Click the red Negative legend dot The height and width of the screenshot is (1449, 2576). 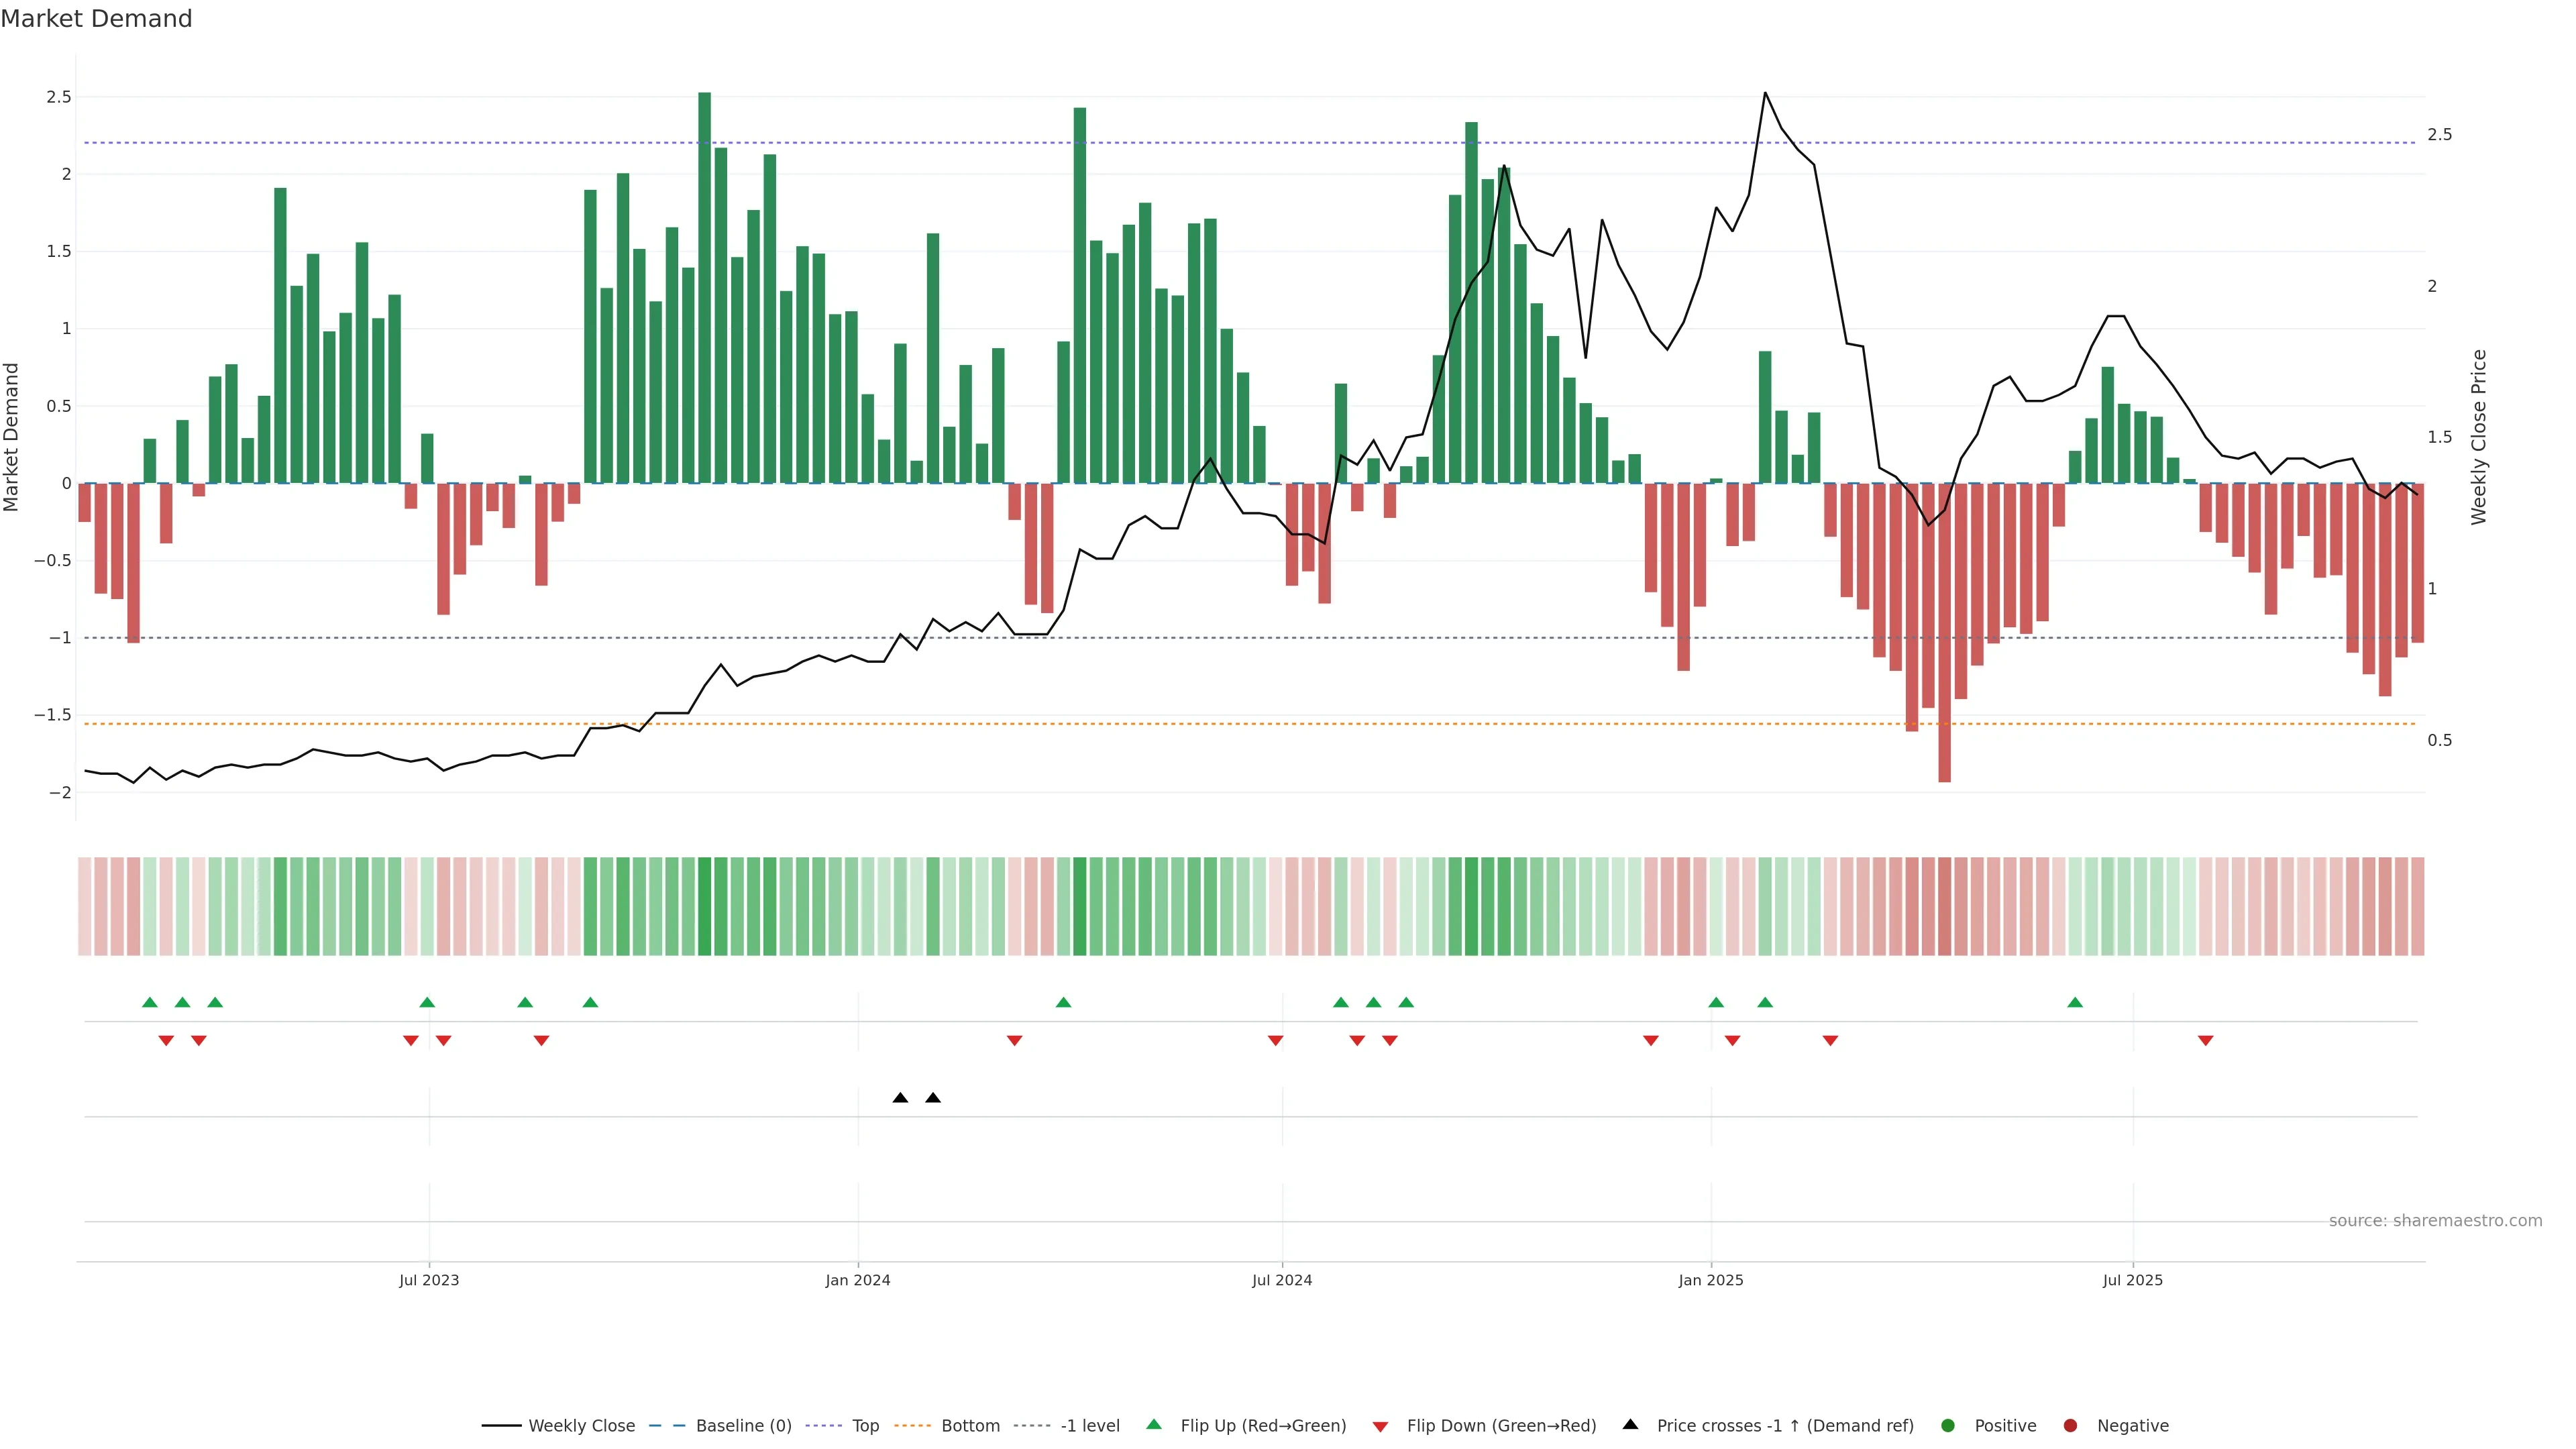pyautogui.click(x=2070, y=1425)
